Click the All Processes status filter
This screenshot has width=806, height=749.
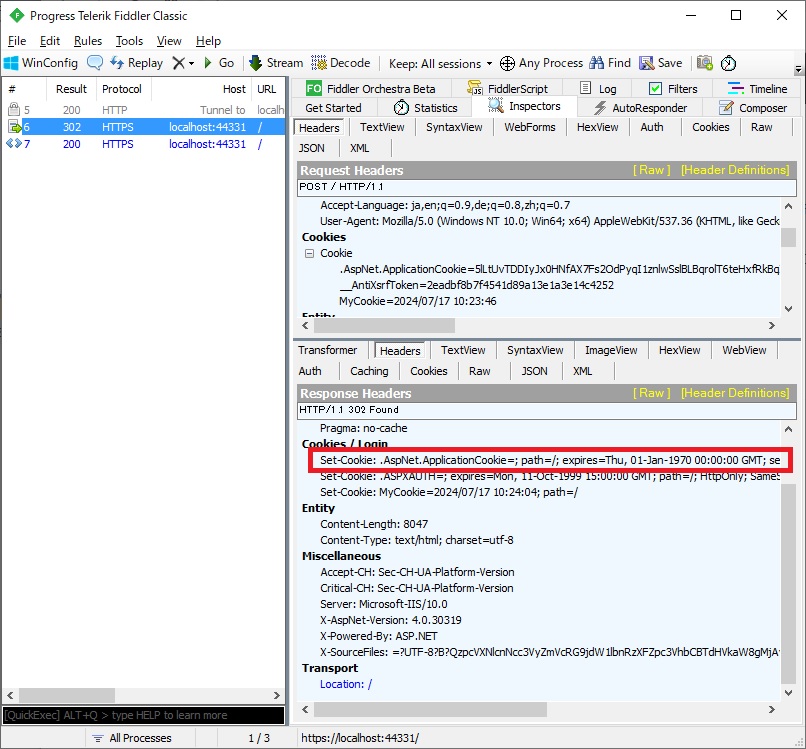point(132,738)
